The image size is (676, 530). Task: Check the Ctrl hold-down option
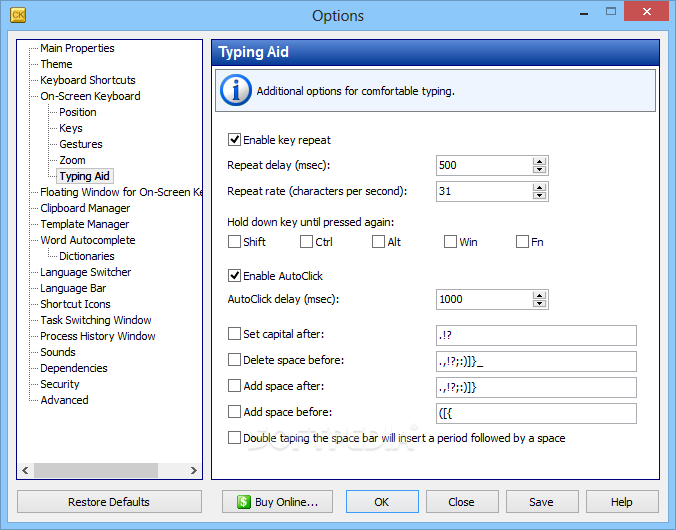(x=306, y=241)
